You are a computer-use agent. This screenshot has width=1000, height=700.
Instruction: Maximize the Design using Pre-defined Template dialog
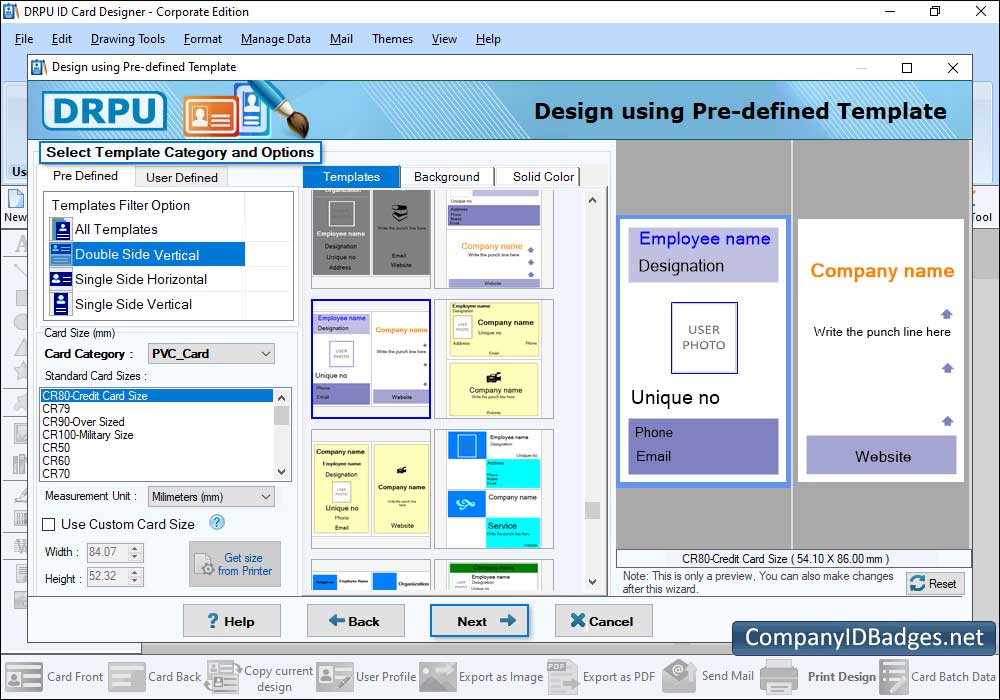[907, 68]
